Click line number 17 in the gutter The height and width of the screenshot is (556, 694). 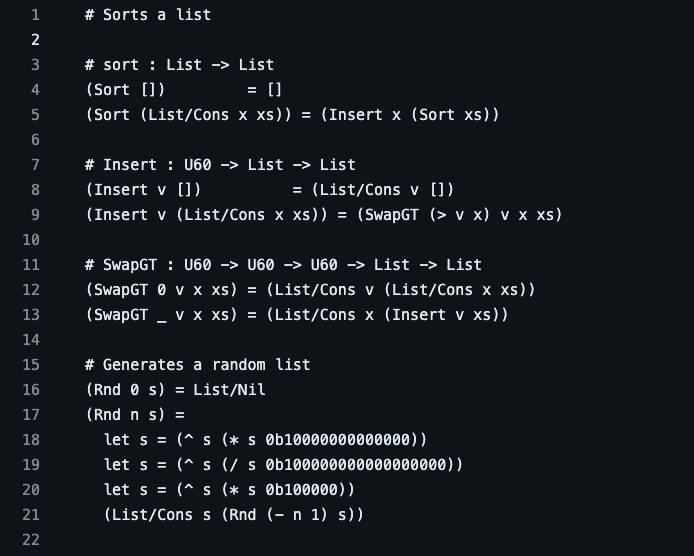click(x=31, y=415)
